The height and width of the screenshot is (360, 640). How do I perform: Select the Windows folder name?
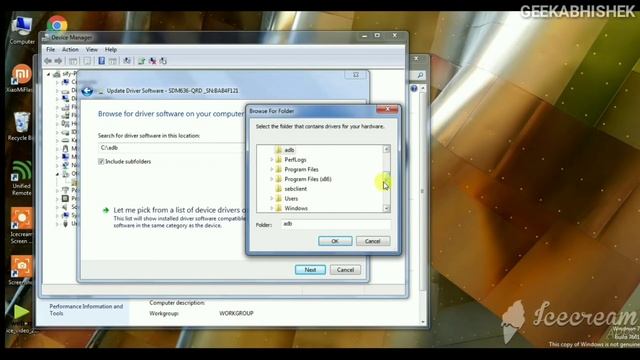296,208
